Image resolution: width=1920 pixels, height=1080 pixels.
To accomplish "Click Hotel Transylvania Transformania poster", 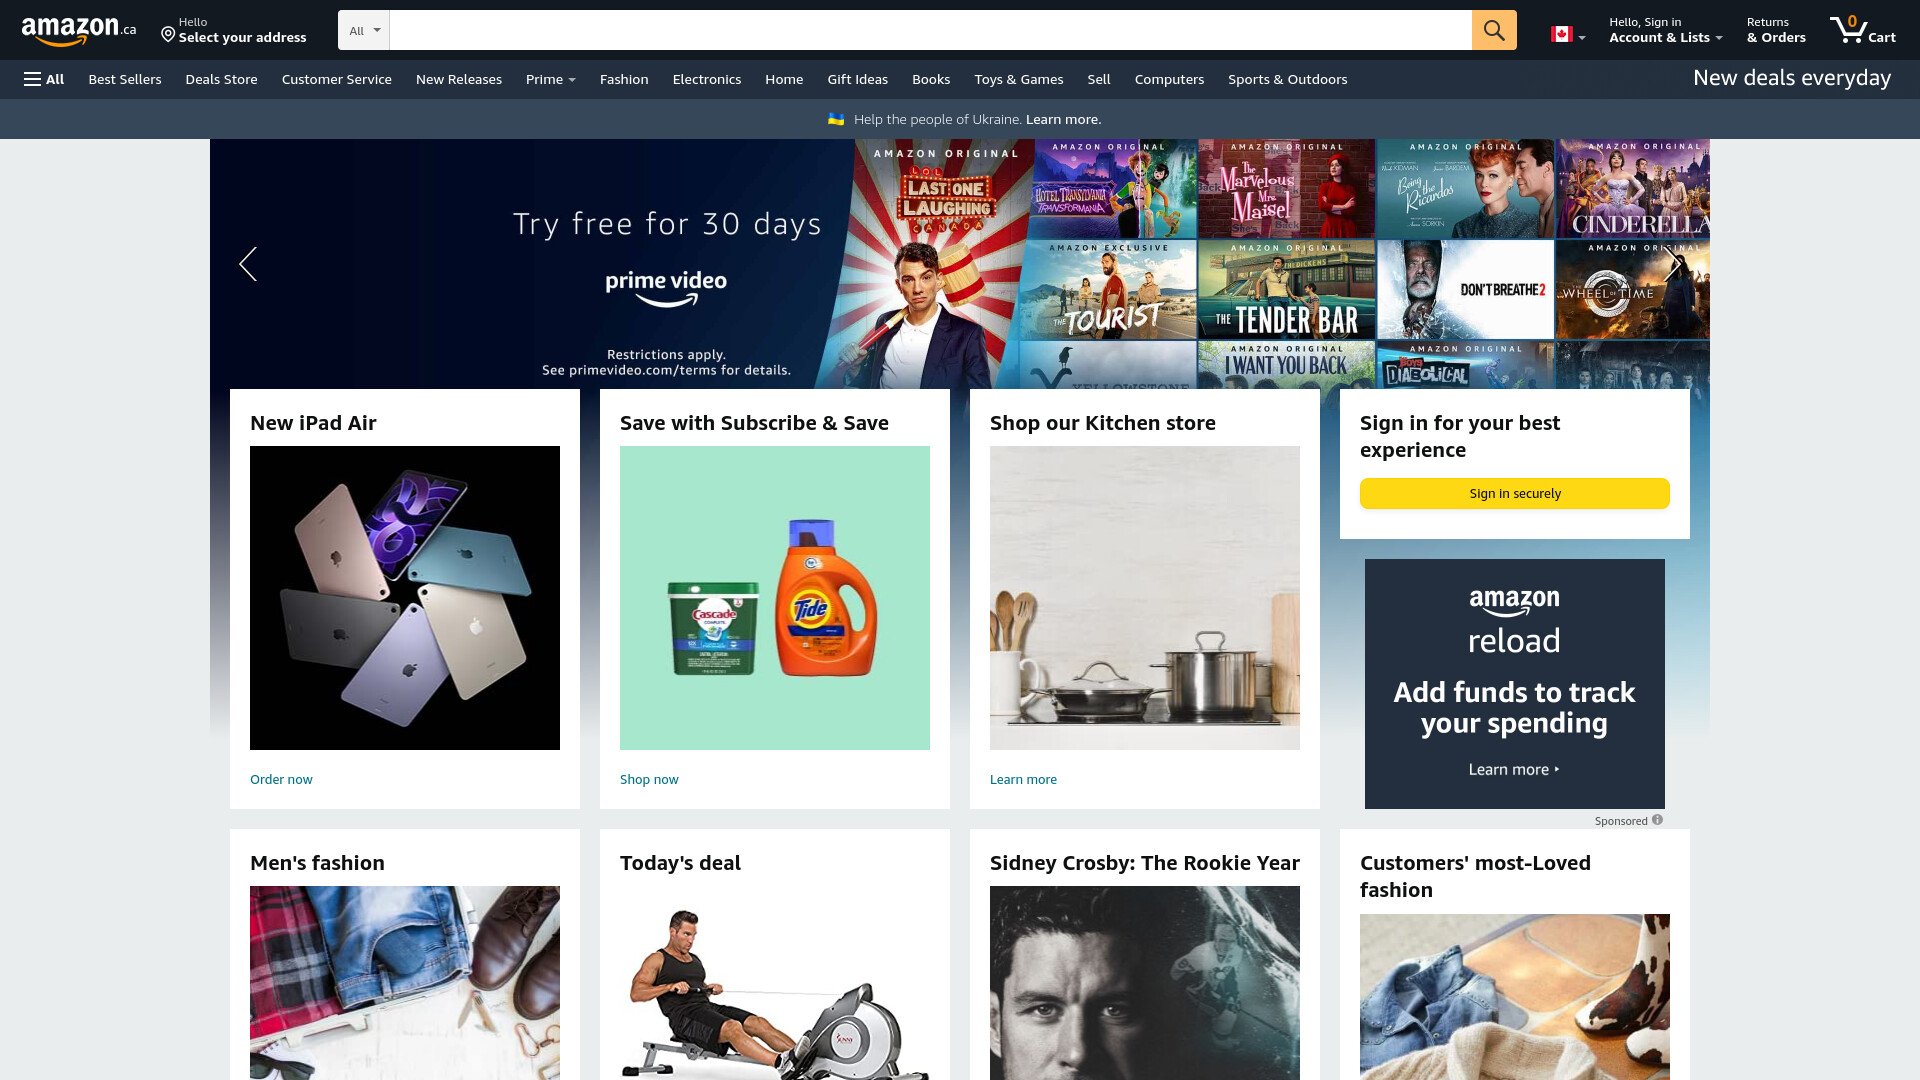I will click(1114, 188).
